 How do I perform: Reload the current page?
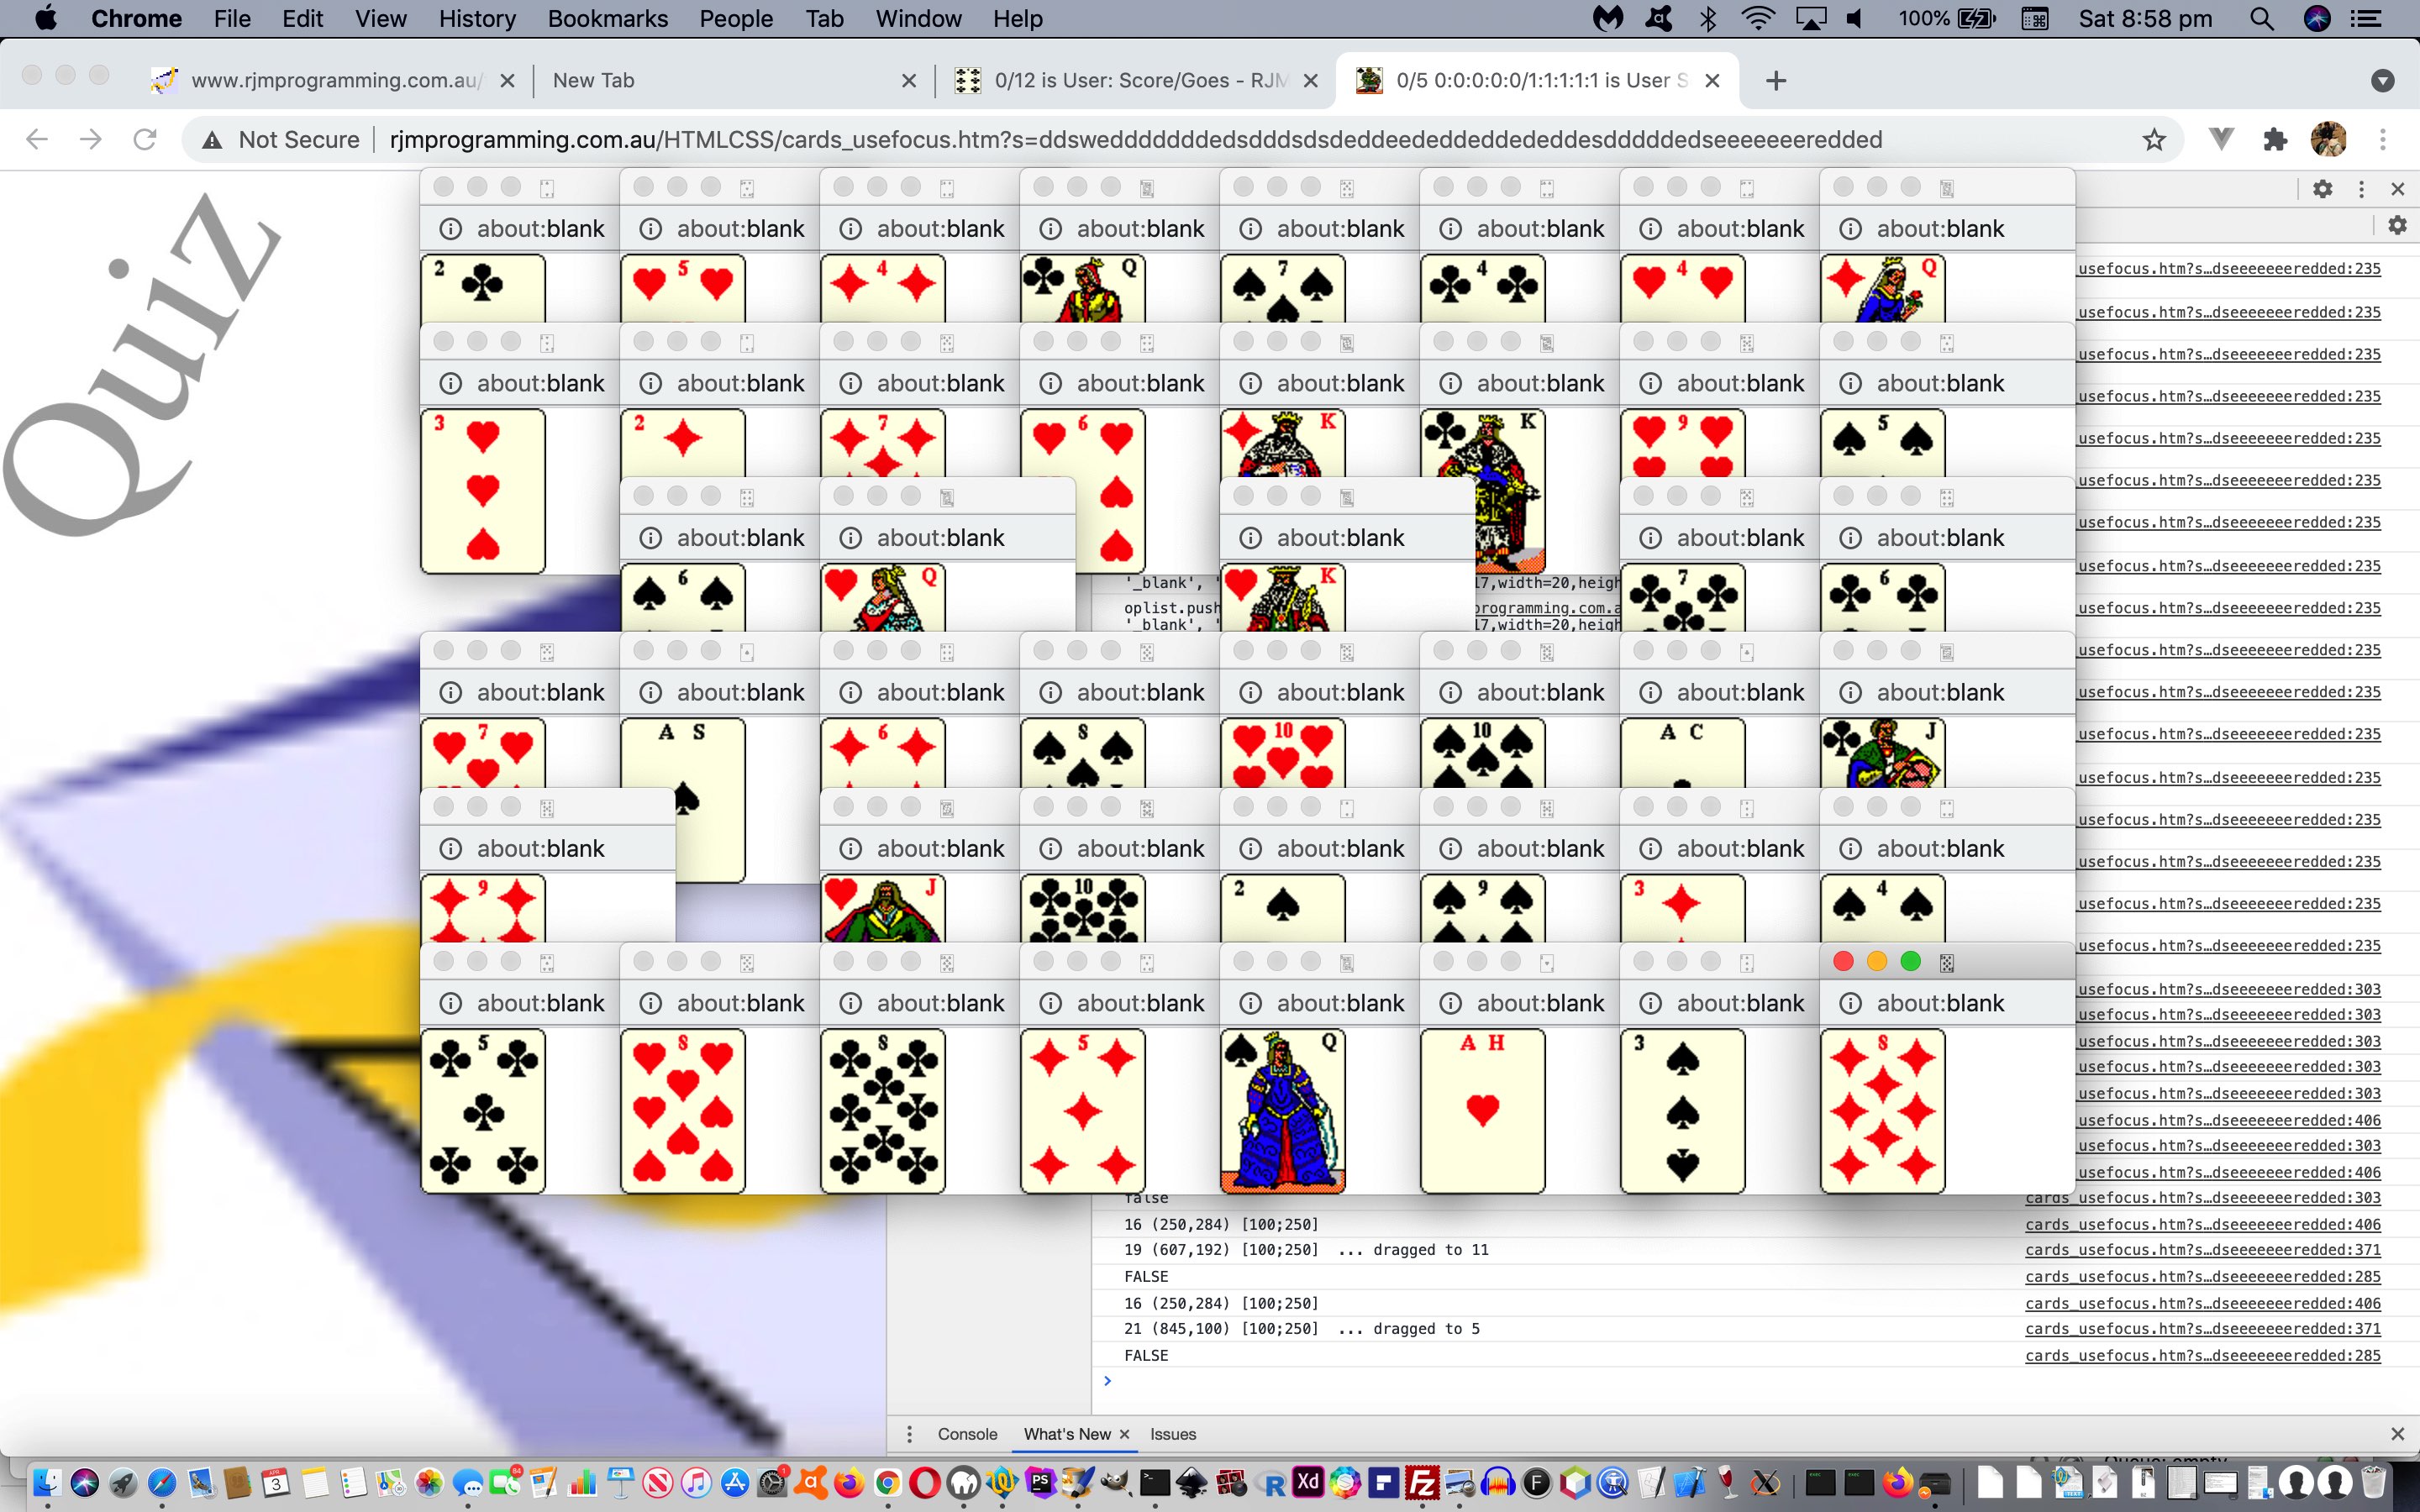coord(145,139)
